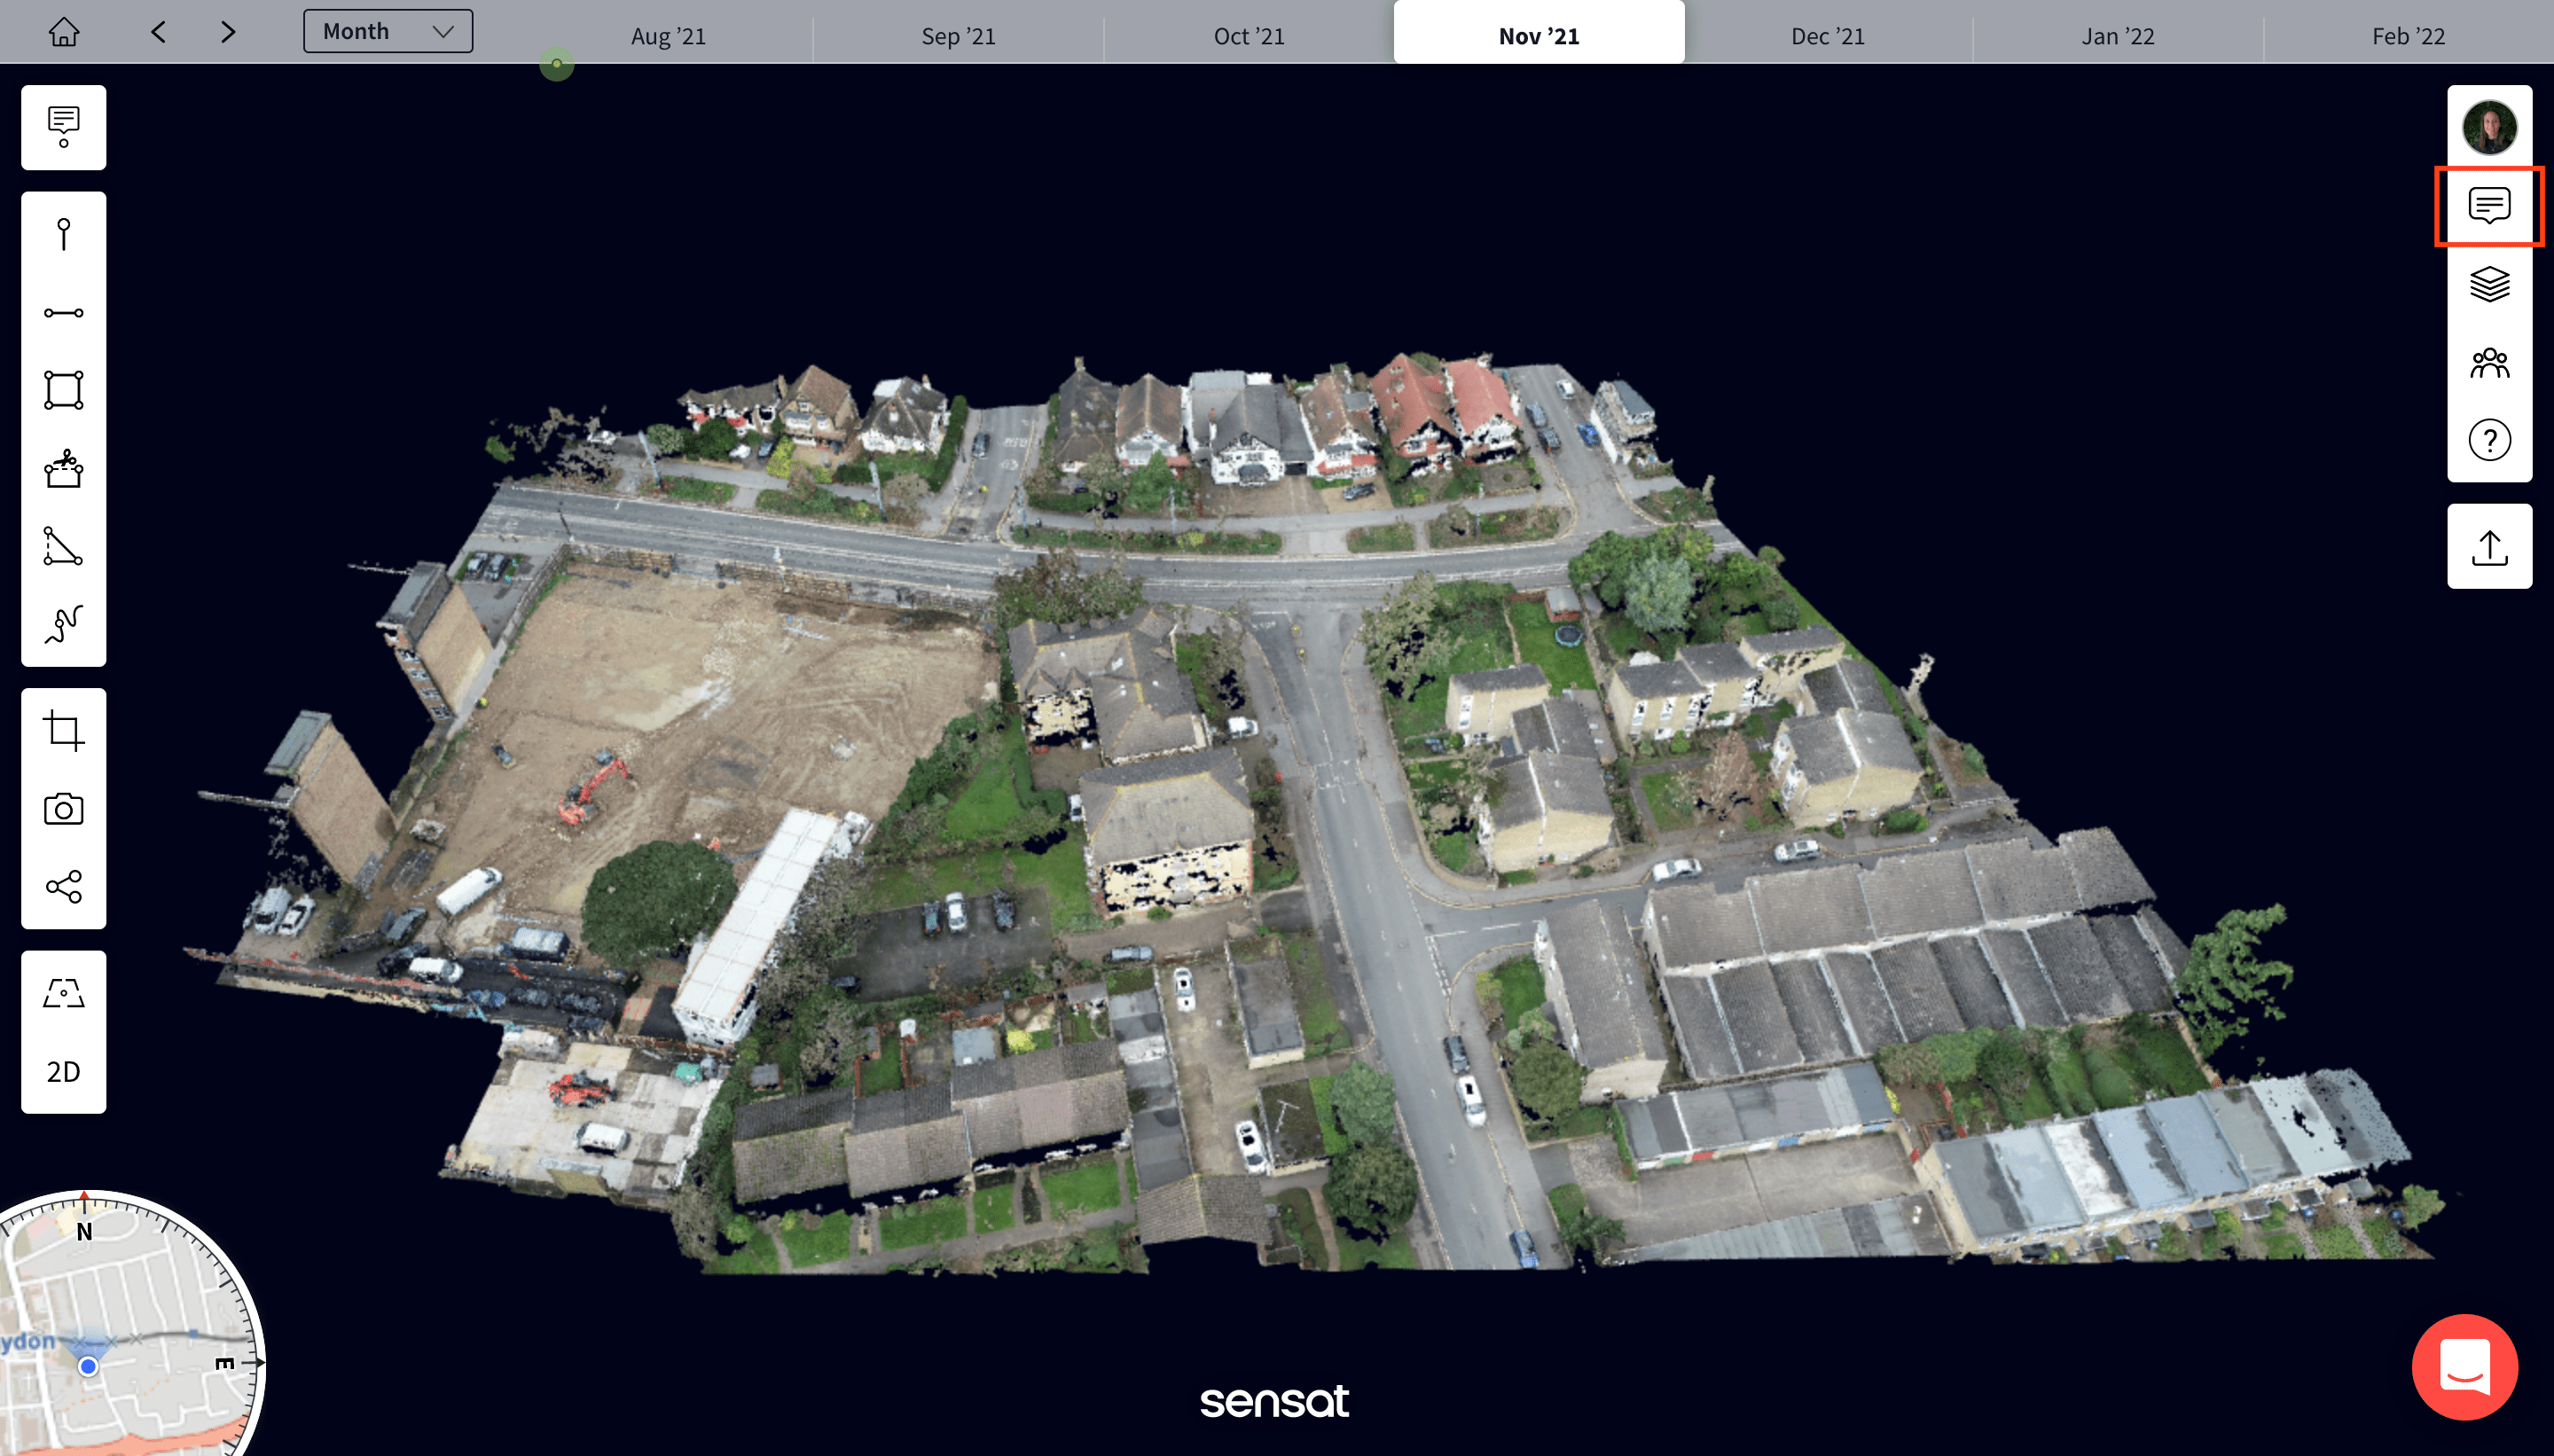
Task: Switch to the Dec '21 timeline tab
Action: coord(1827,36)
